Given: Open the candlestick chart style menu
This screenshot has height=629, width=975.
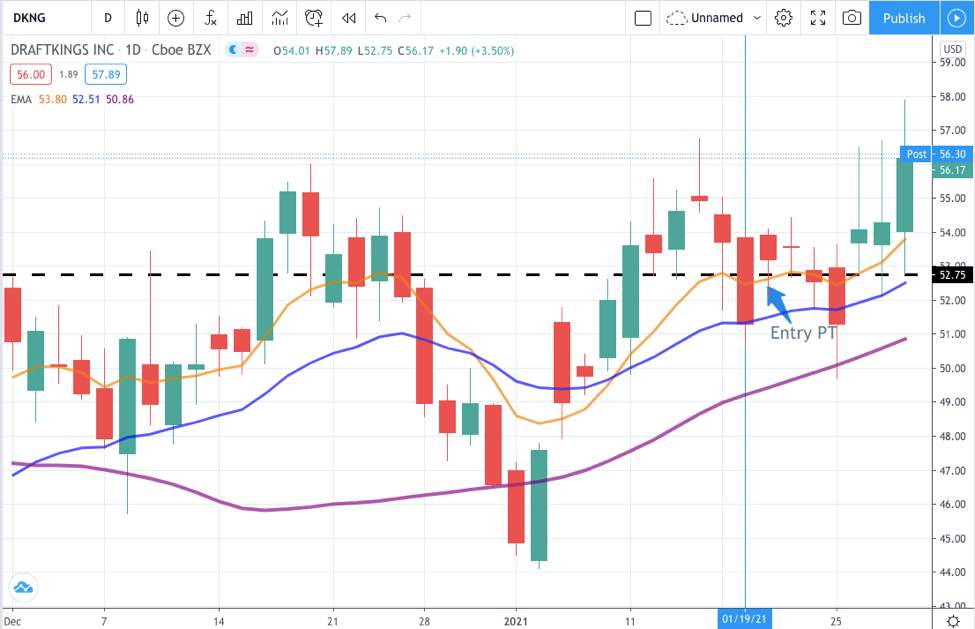Looking at the screenshot, I should [x=142, y=18].
